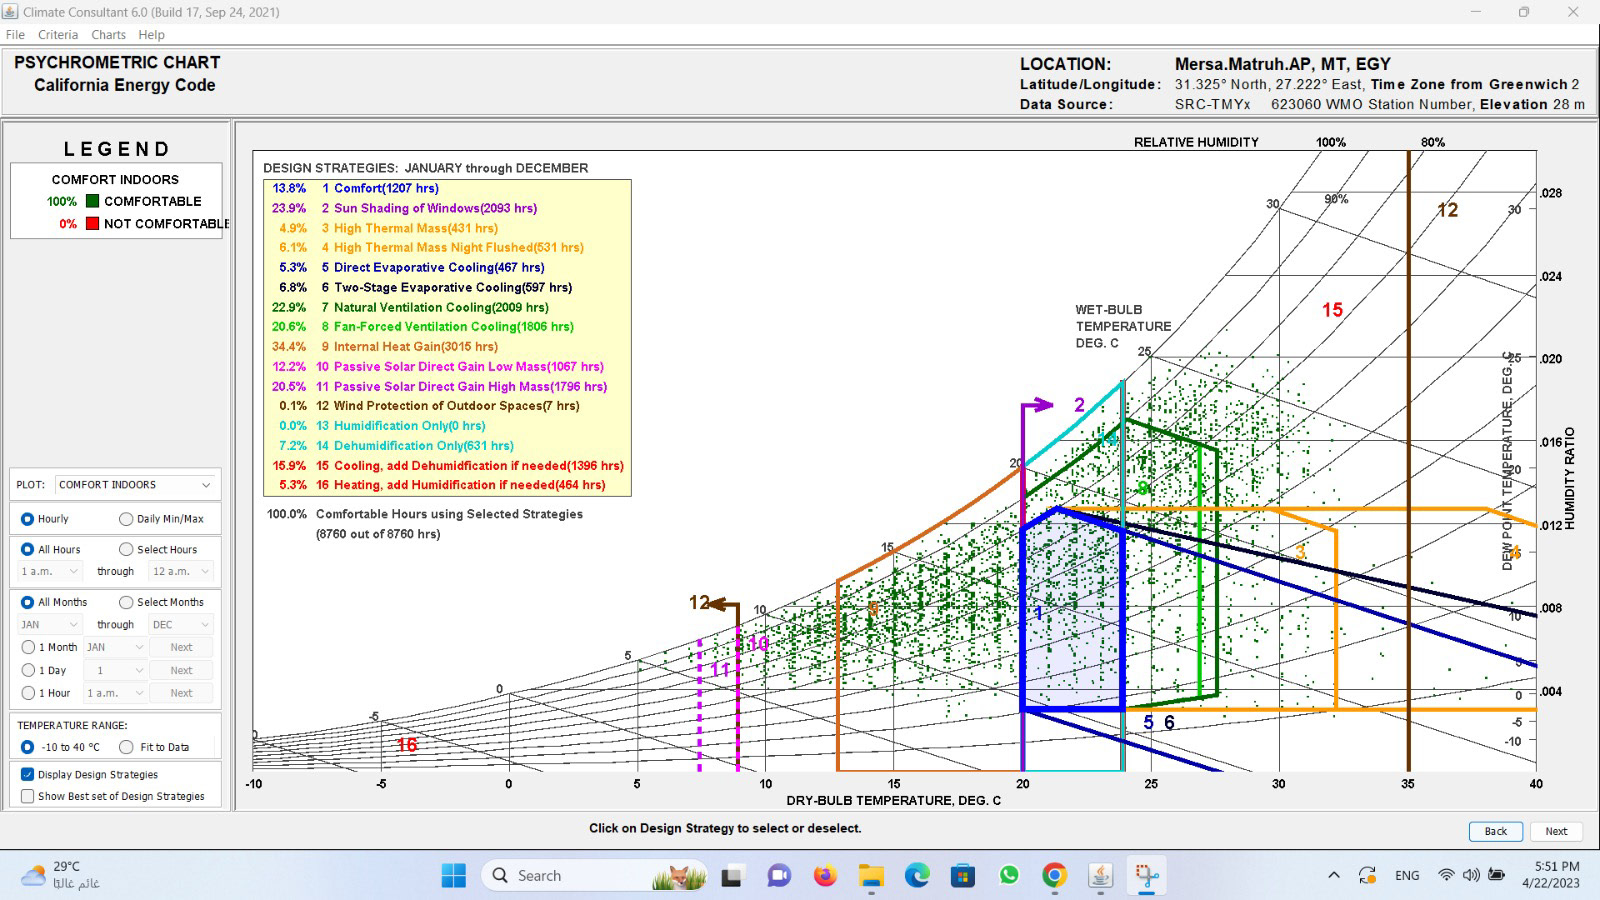Screen dimensions: 1600x900
Task: Uncheck Display Design Strategies checkbox
Action: 28,774
